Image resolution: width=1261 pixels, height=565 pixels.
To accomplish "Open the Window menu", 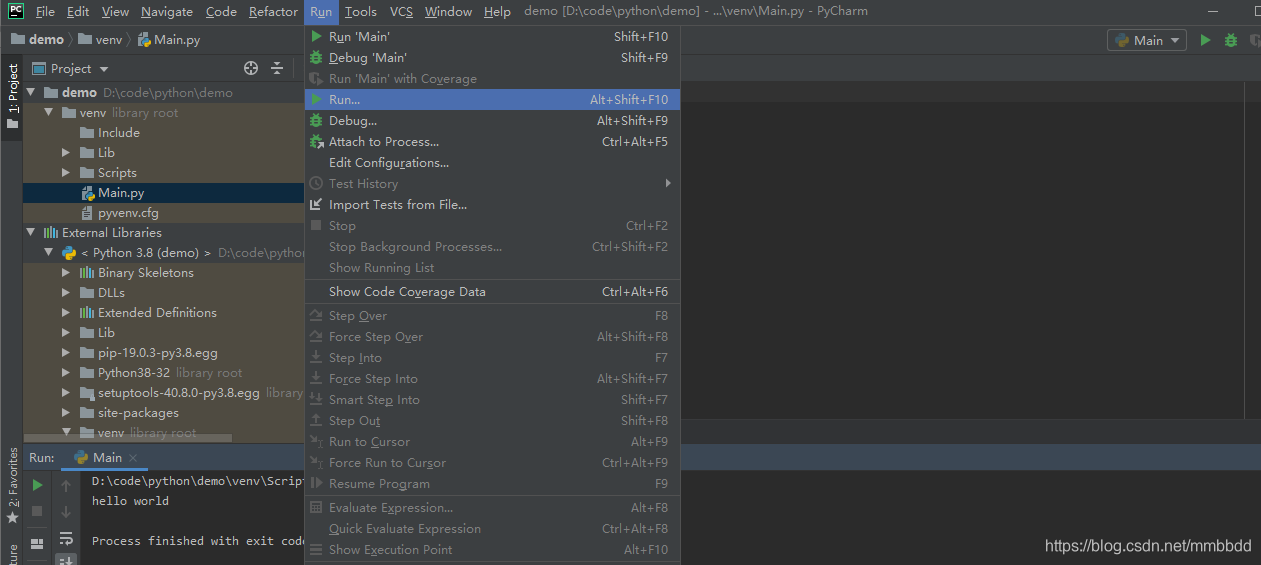I will (x=448, y=12).
